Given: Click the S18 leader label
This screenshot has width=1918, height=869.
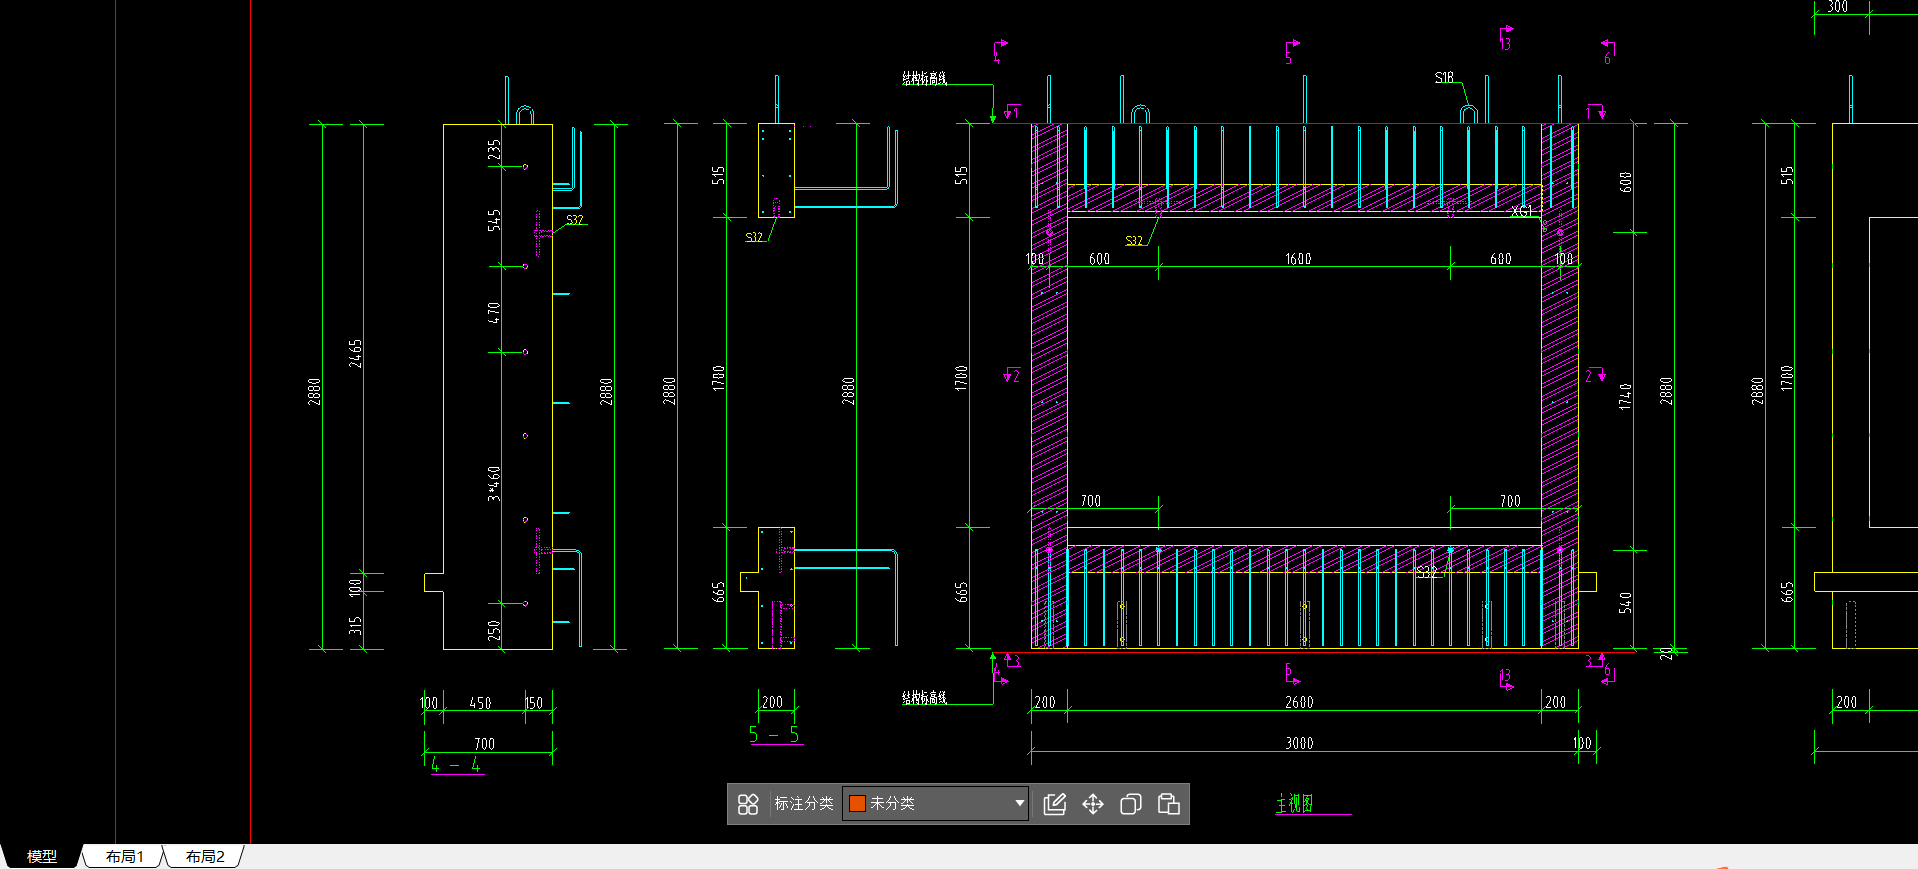Looking at the screenshot, I should tap(1444, 77).
